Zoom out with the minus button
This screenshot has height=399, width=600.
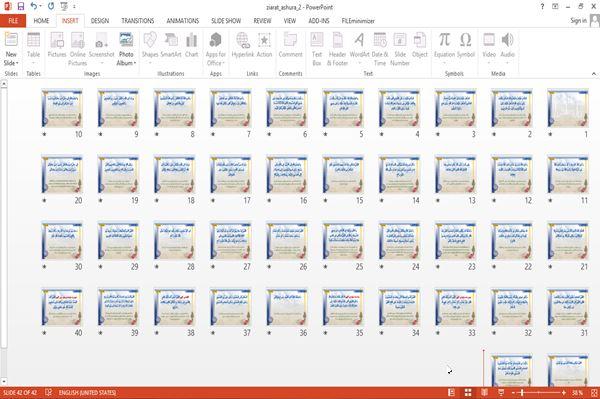click(513, 392)
